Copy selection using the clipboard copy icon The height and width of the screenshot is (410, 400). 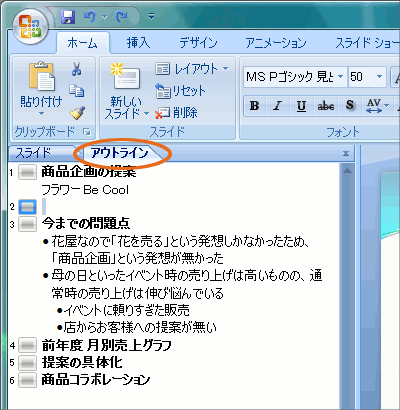pos(77,91)
